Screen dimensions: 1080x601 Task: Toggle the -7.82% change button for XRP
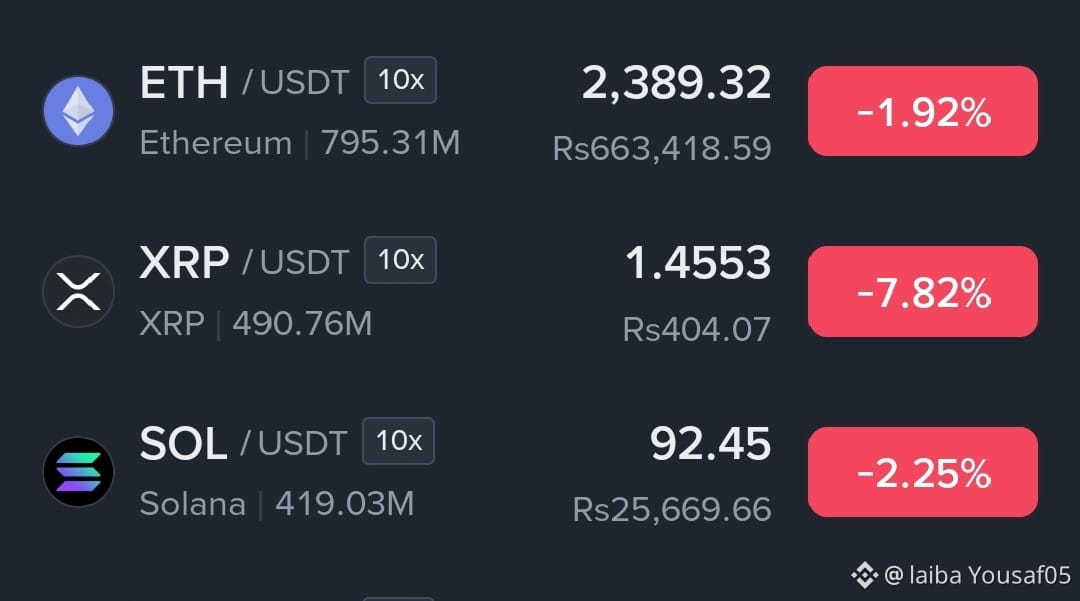coord(923,291)
